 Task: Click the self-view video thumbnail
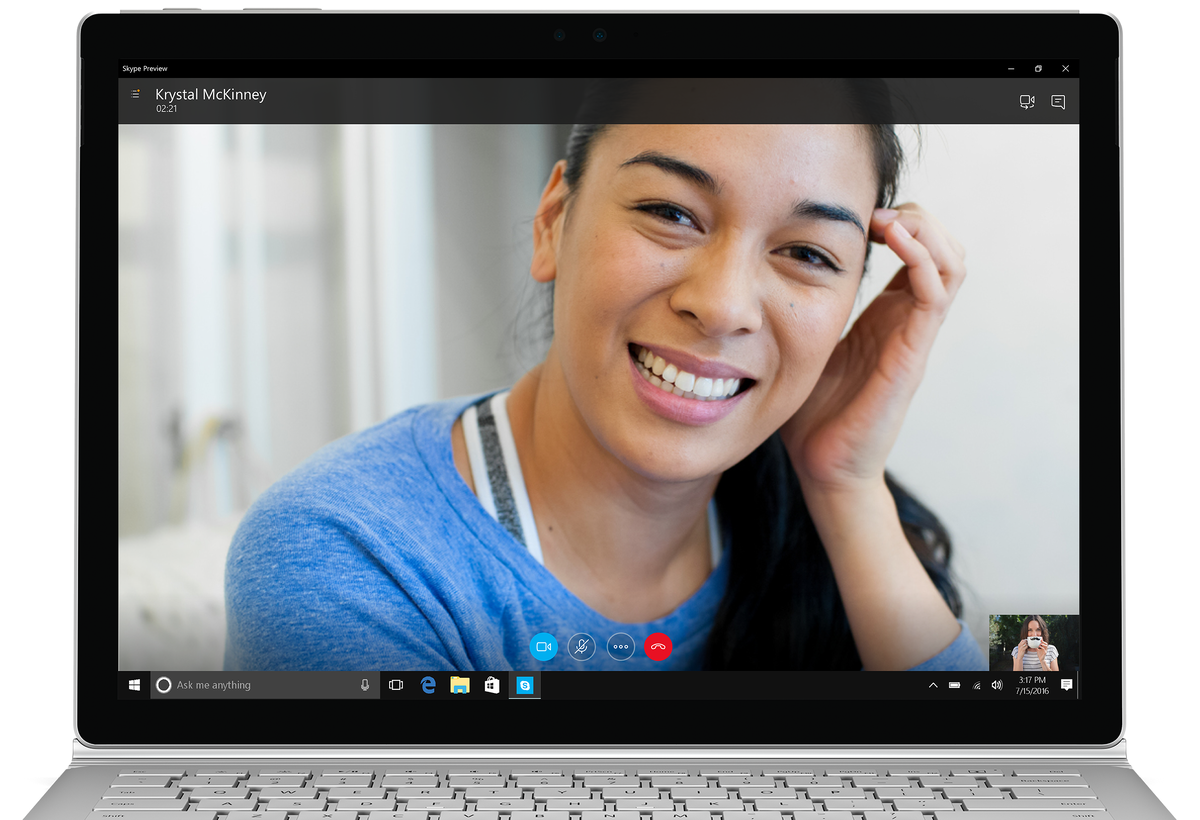(x=1034, y=642)
